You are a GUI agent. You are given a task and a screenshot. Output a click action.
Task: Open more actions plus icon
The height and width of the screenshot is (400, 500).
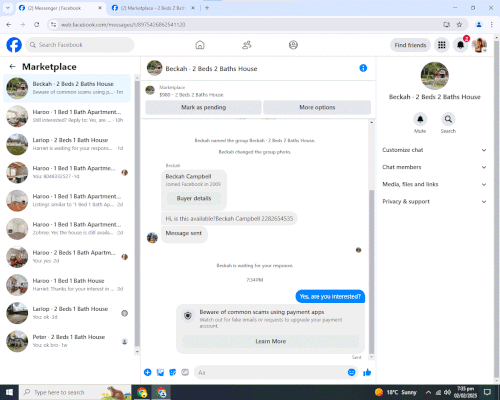coord(148,372)
